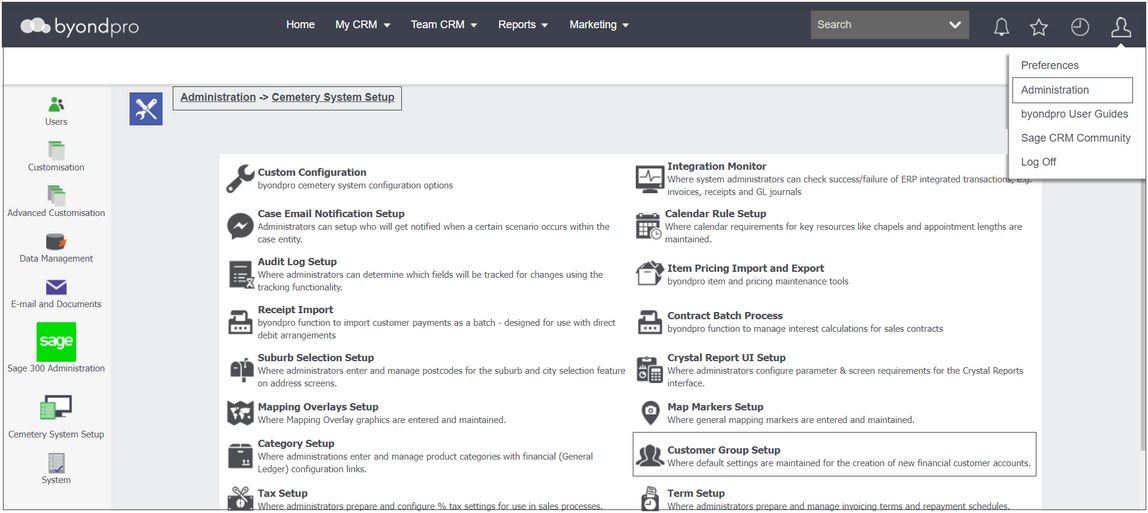Open Case Email Notification Setup link

(331, 214)
